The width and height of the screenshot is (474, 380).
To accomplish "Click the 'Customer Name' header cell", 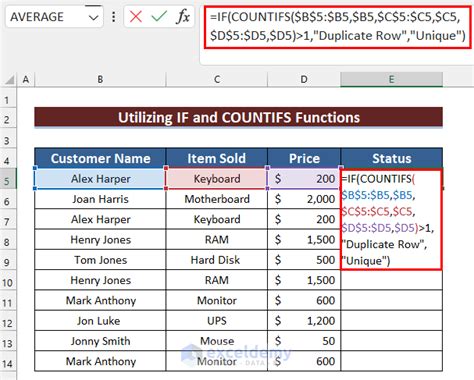I will (x=100, y=158).
